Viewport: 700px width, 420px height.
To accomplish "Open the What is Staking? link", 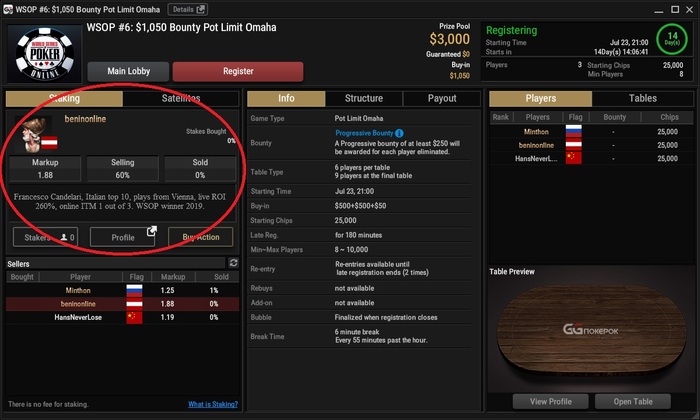I will coord(213,404).
